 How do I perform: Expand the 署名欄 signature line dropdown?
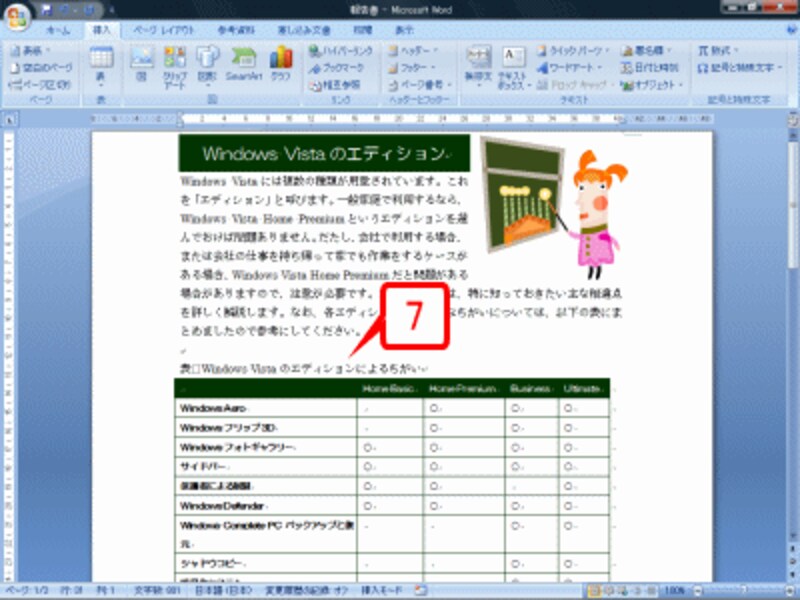pyautogui.click(x=646, y=51)
